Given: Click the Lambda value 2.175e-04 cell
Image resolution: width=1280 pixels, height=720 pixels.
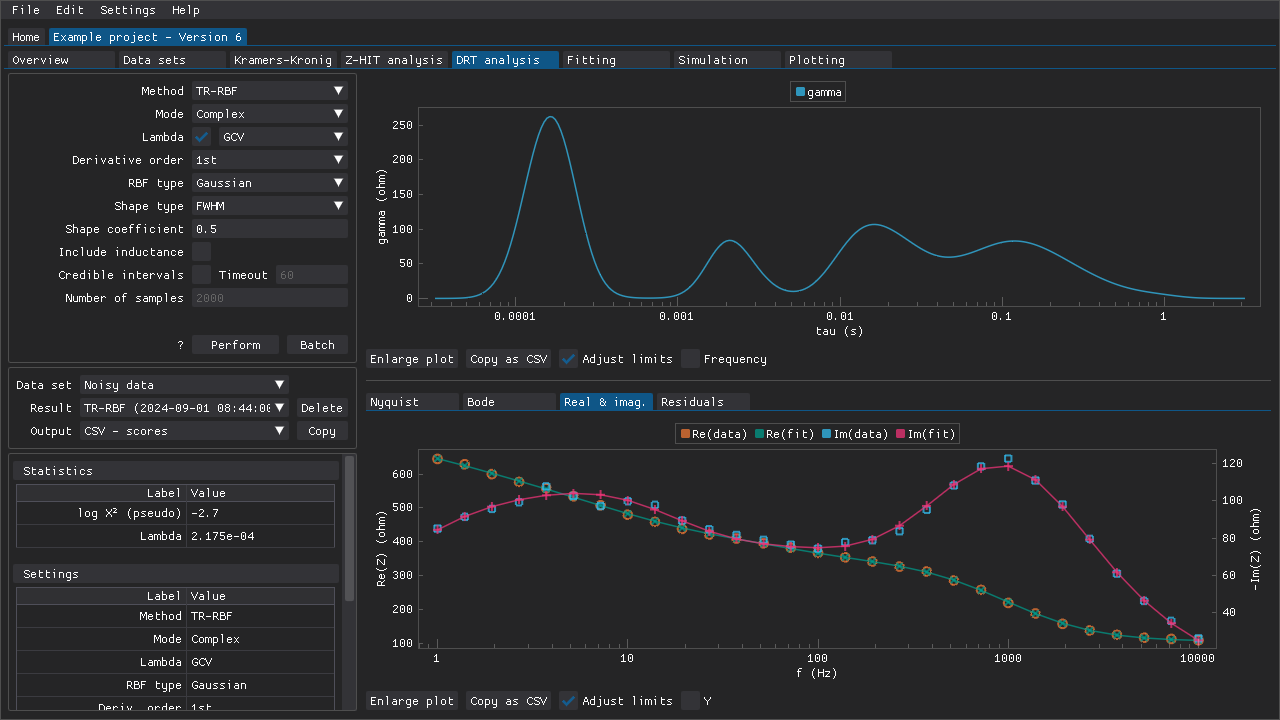Looking at the screenshot, I should point(260,537).
